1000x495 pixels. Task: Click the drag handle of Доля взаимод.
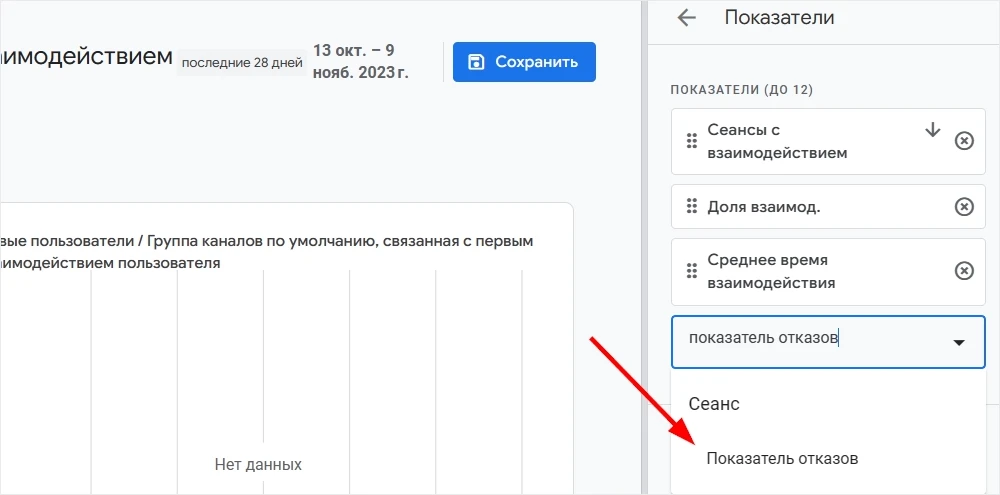pos(691,206)
